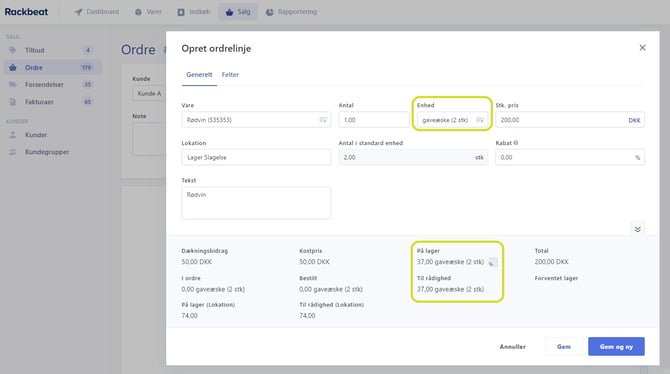Image resolution: width=670 pixels, height=374 pixels.
Task: Click Total value 200,00 DKK
Action: tap(551, 262)
